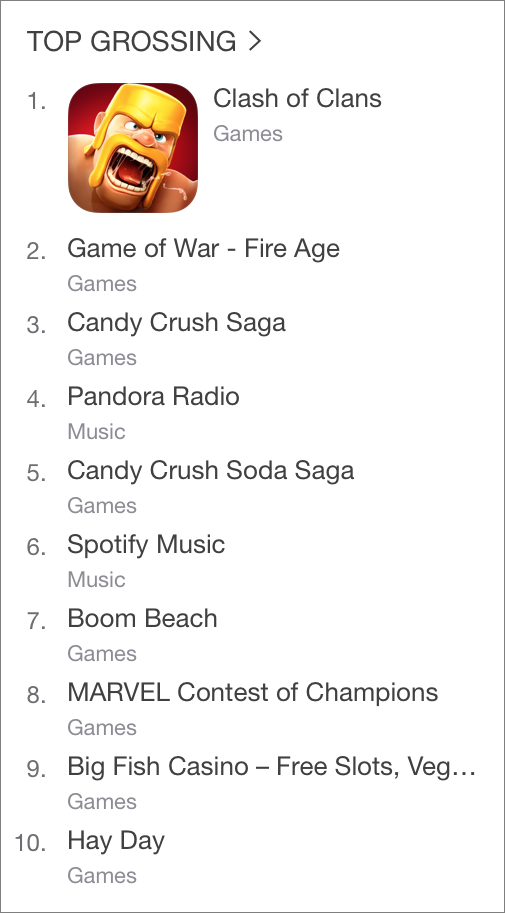The image size is (505, 913).
Task: Open the Clash of Clans title link
Action: click(x=297, y=98)
